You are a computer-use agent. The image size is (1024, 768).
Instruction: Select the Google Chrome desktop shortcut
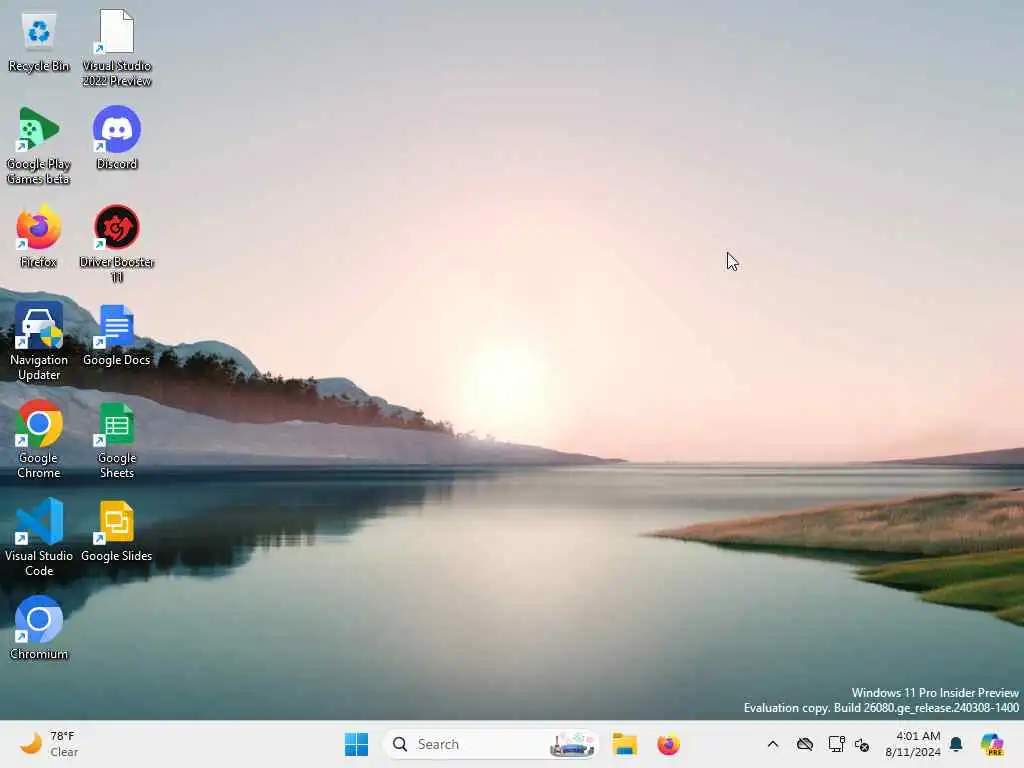point(39,440)
